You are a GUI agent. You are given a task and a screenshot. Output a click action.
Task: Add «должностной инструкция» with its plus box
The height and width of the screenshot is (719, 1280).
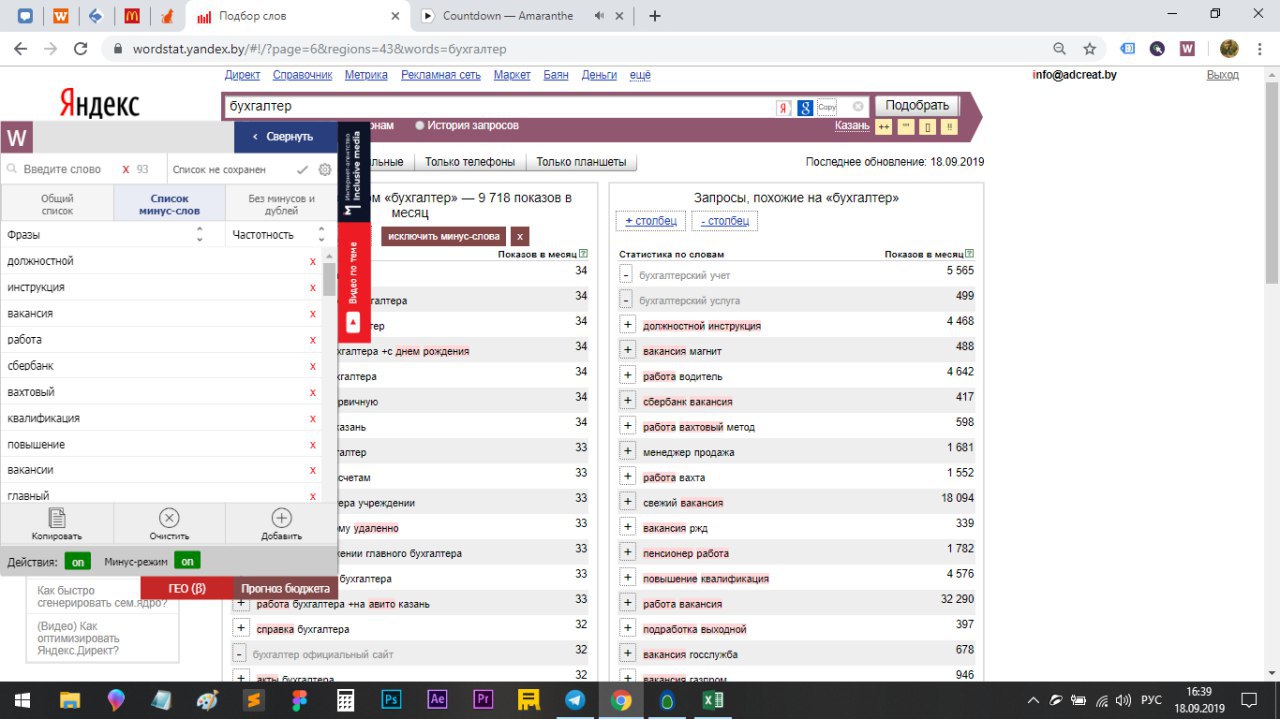click(628, 324)
